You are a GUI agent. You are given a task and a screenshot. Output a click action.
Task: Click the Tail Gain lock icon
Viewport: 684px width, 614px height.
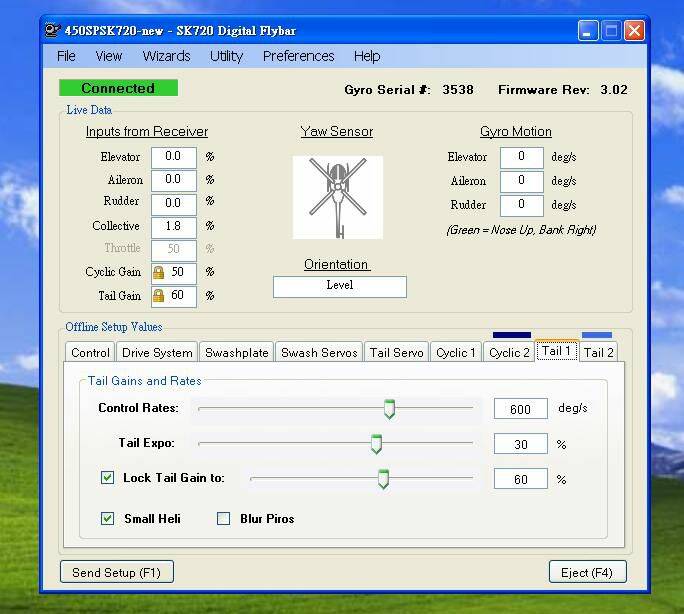tap(158, 296)
